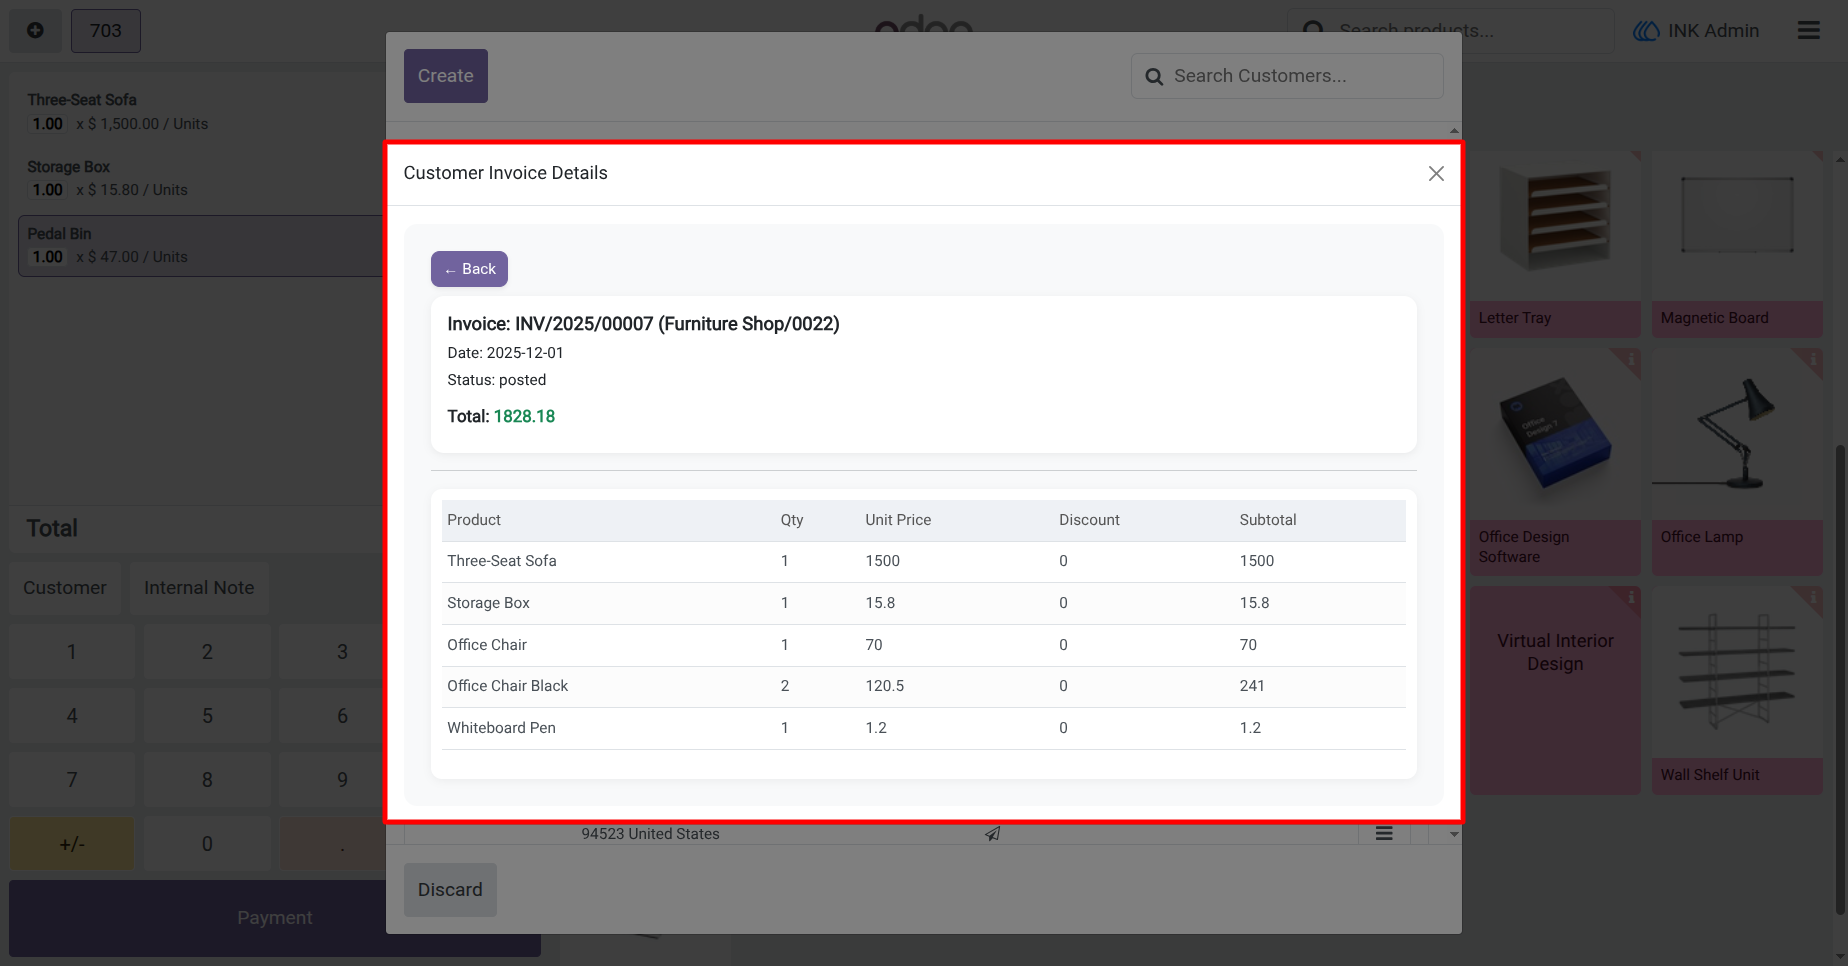Screen dimensions: 1848x966
Task: Click the Discard button
Action: [x=450, y=890]
